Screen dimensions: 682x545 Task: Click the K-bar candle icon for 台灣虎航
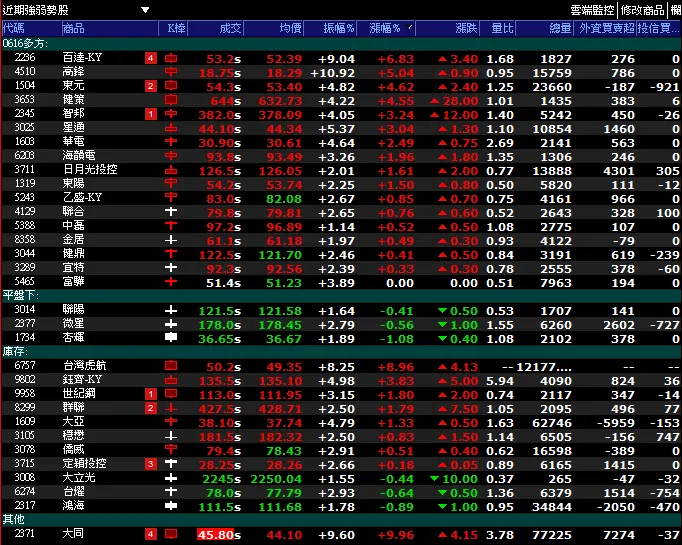[x=171, y=366]
